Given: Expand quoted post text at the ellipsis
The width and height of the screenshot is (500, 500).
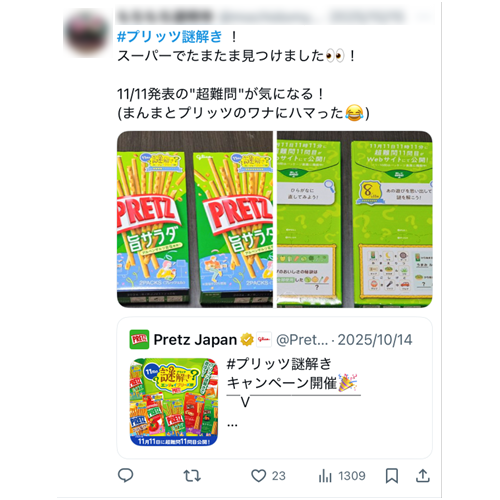Looking at the screenshot, I should pos(232,425).
